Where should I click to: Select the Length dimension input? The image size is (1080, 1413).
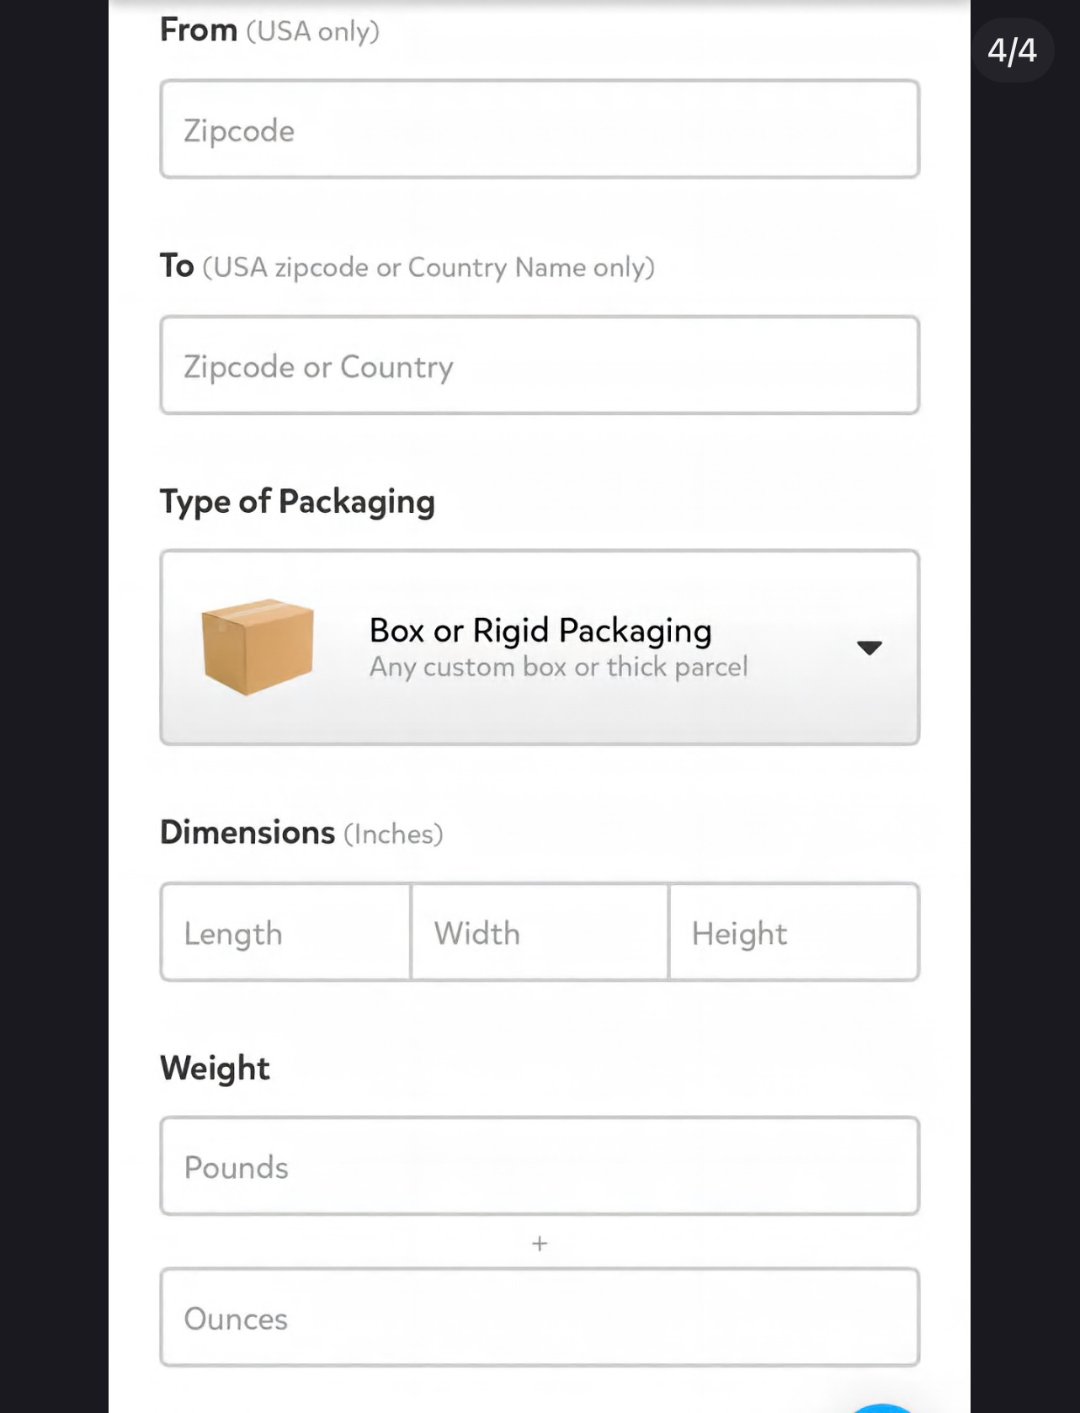(285, 933)
